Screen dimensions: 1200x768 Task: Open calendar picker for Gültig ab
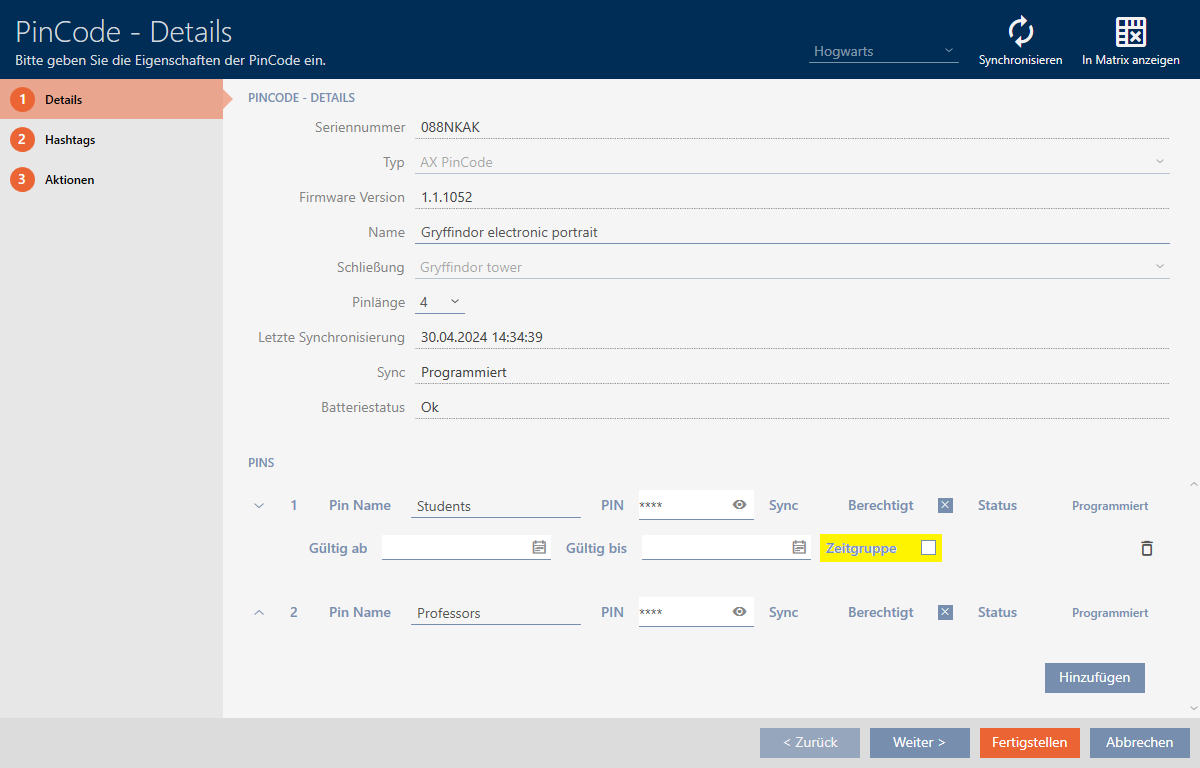tap(539, 547)
